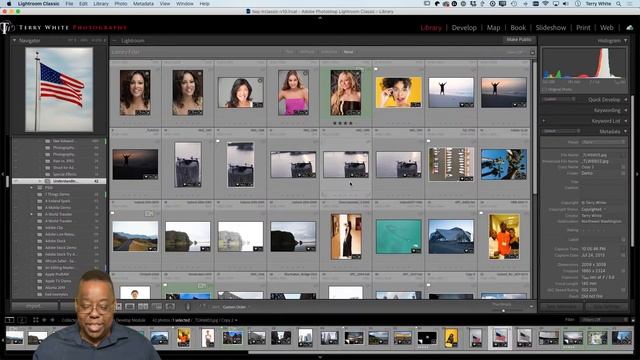
Task: Select the Painter spray can tool
Action: pyautogui.click(x=188, y=307)
